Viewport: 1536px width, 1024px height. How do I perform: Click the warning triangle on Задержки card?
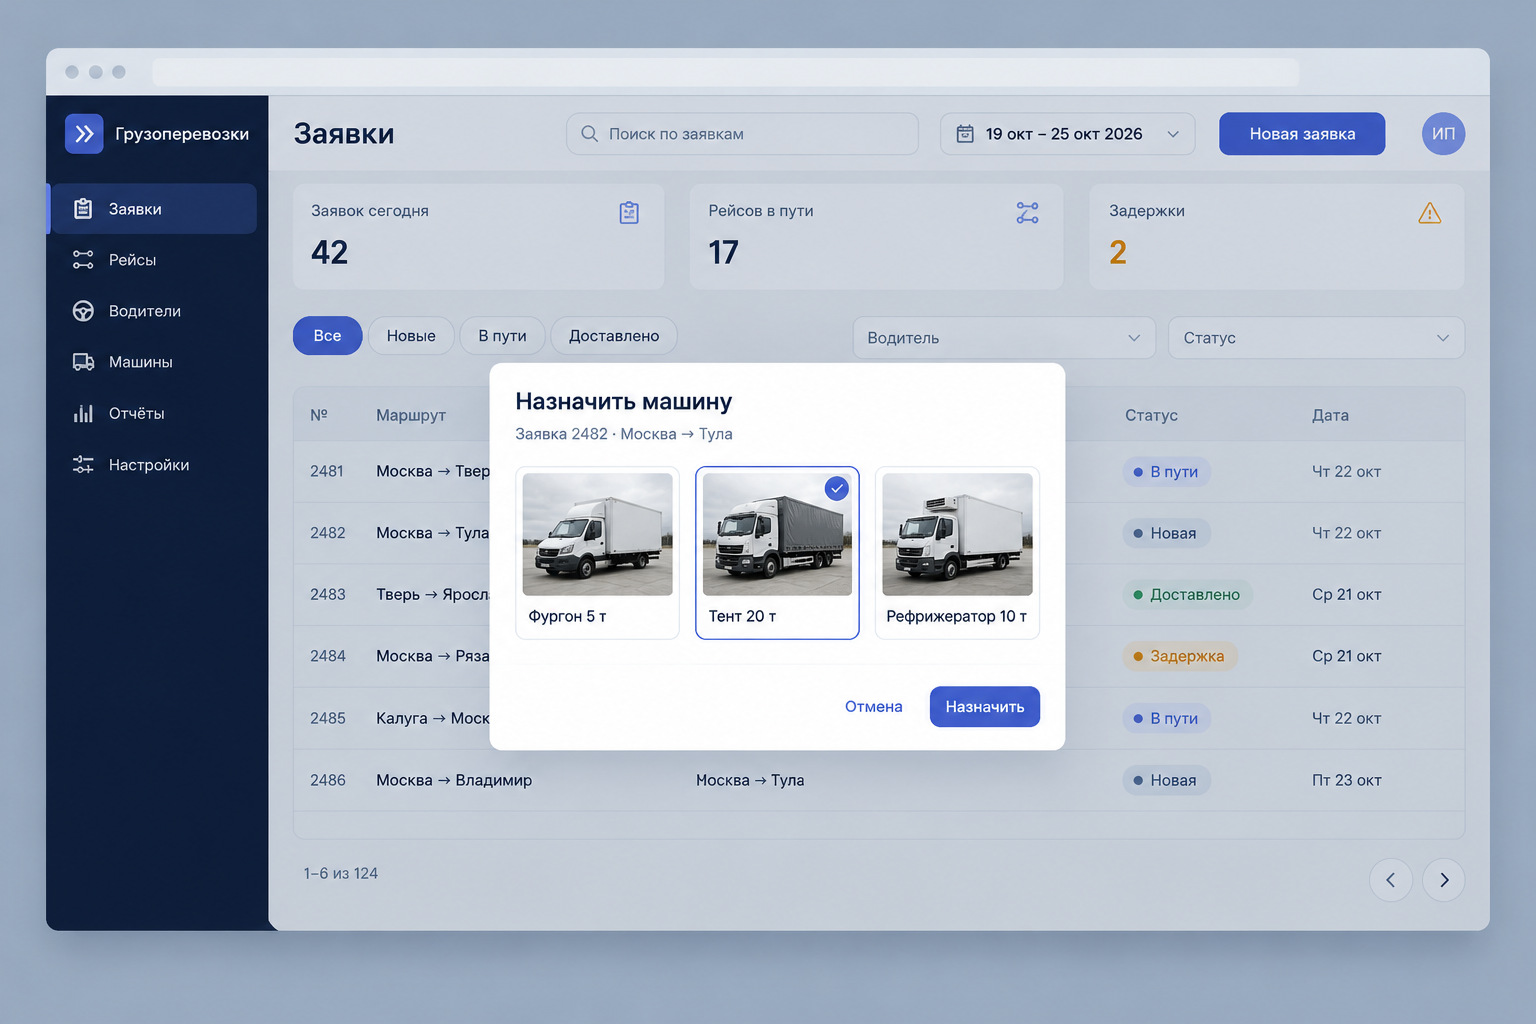pos(1430,212)
